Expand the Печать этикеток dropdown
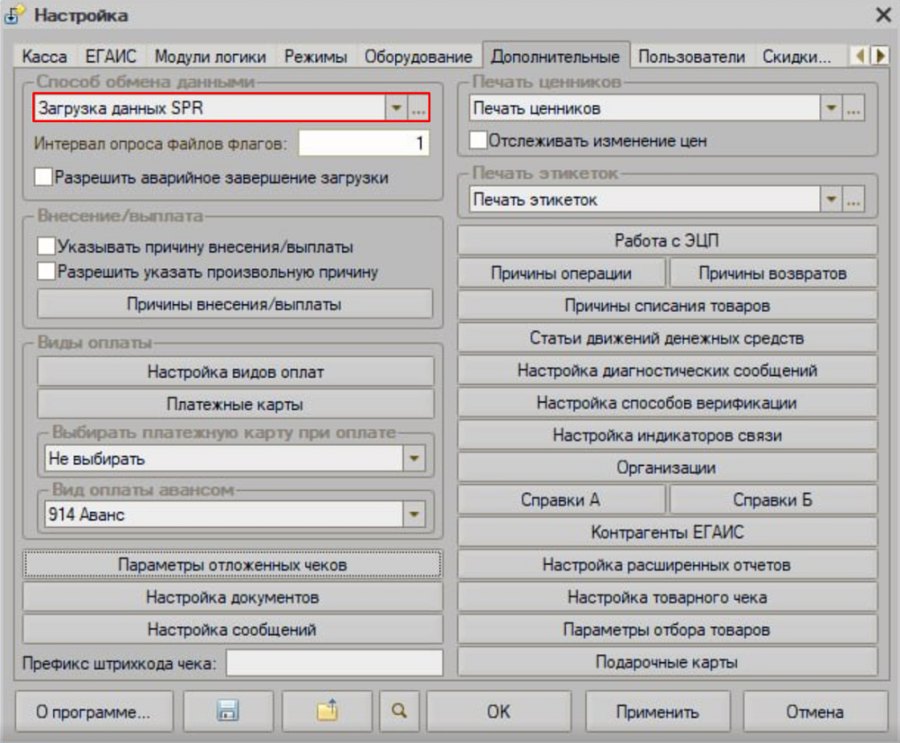 click(831, 199)
